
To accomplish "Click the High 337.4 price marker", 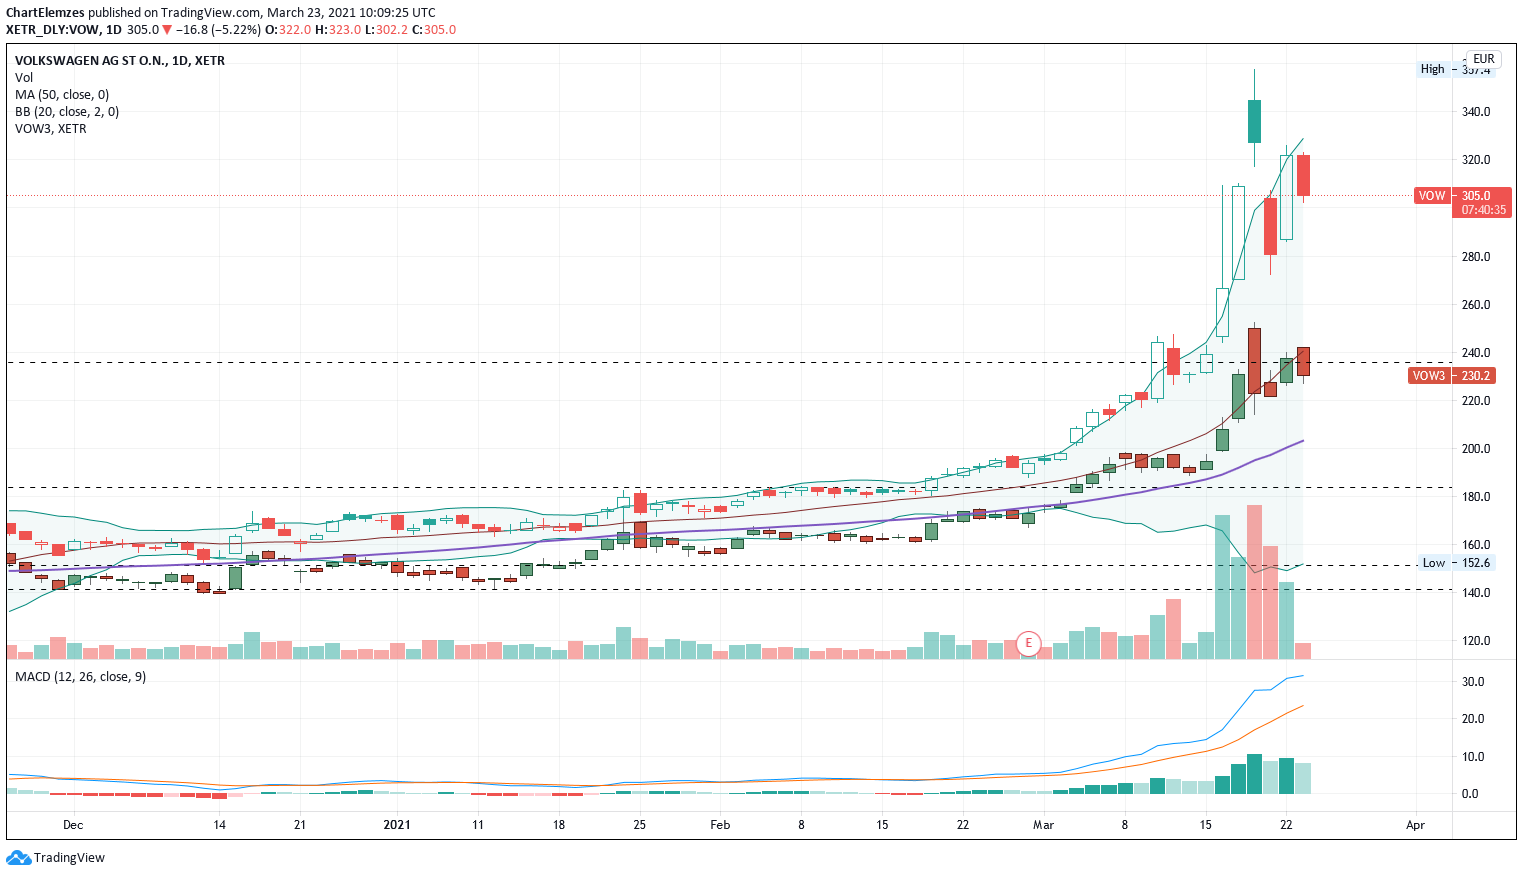I will (1455, 69).
